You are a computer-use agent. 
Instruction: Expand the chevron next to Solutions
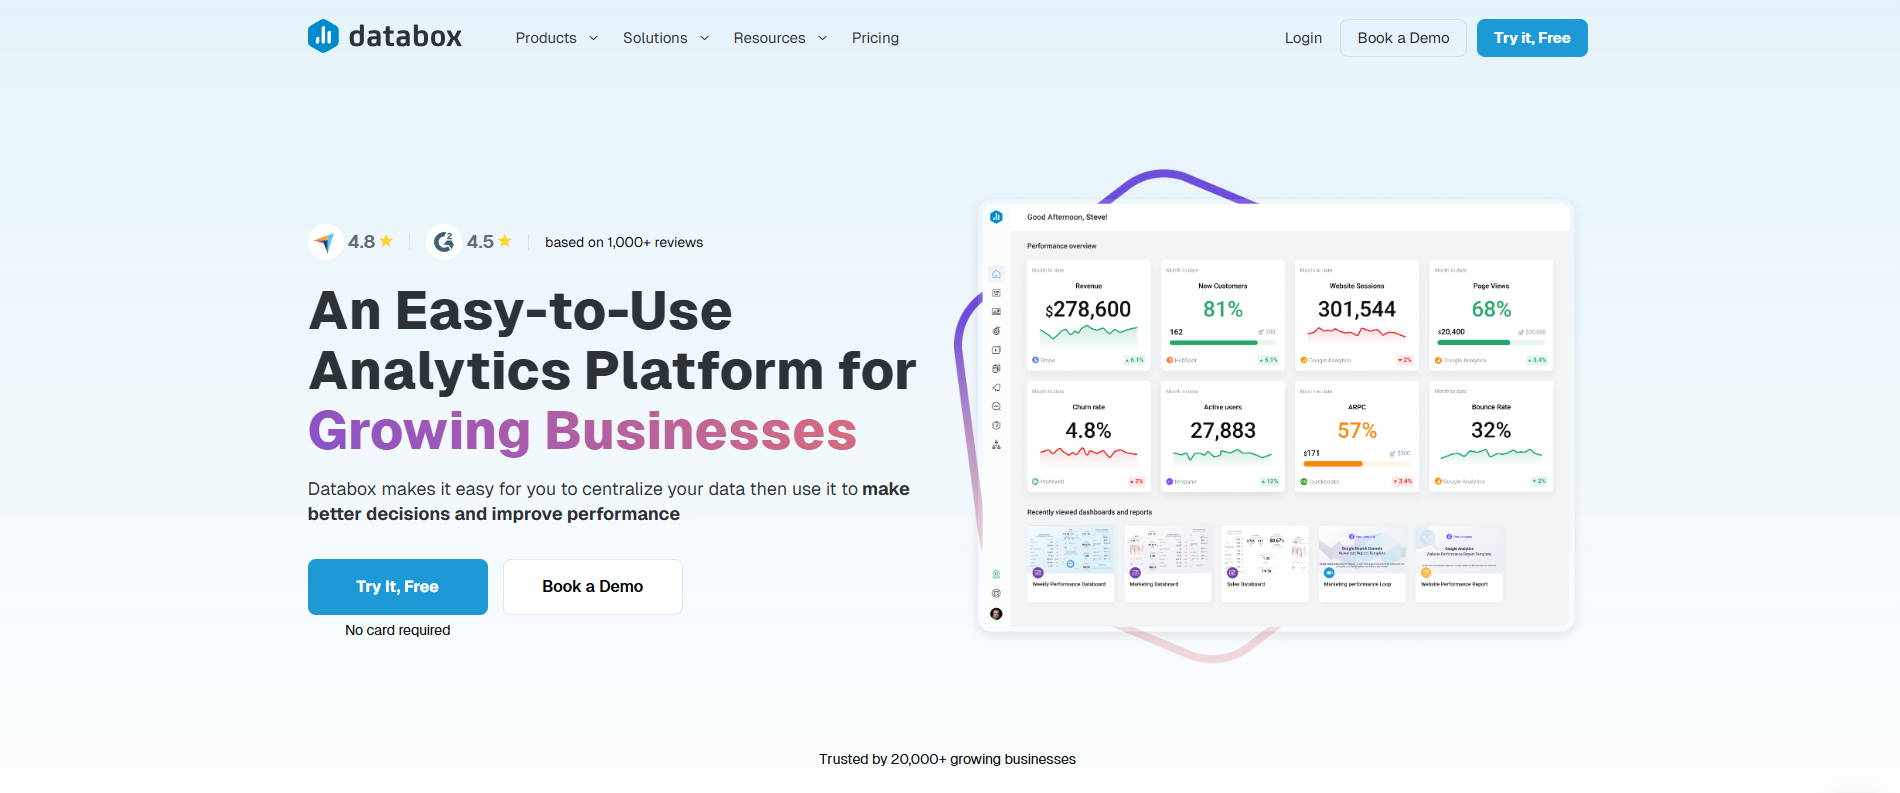click(704, 38)
